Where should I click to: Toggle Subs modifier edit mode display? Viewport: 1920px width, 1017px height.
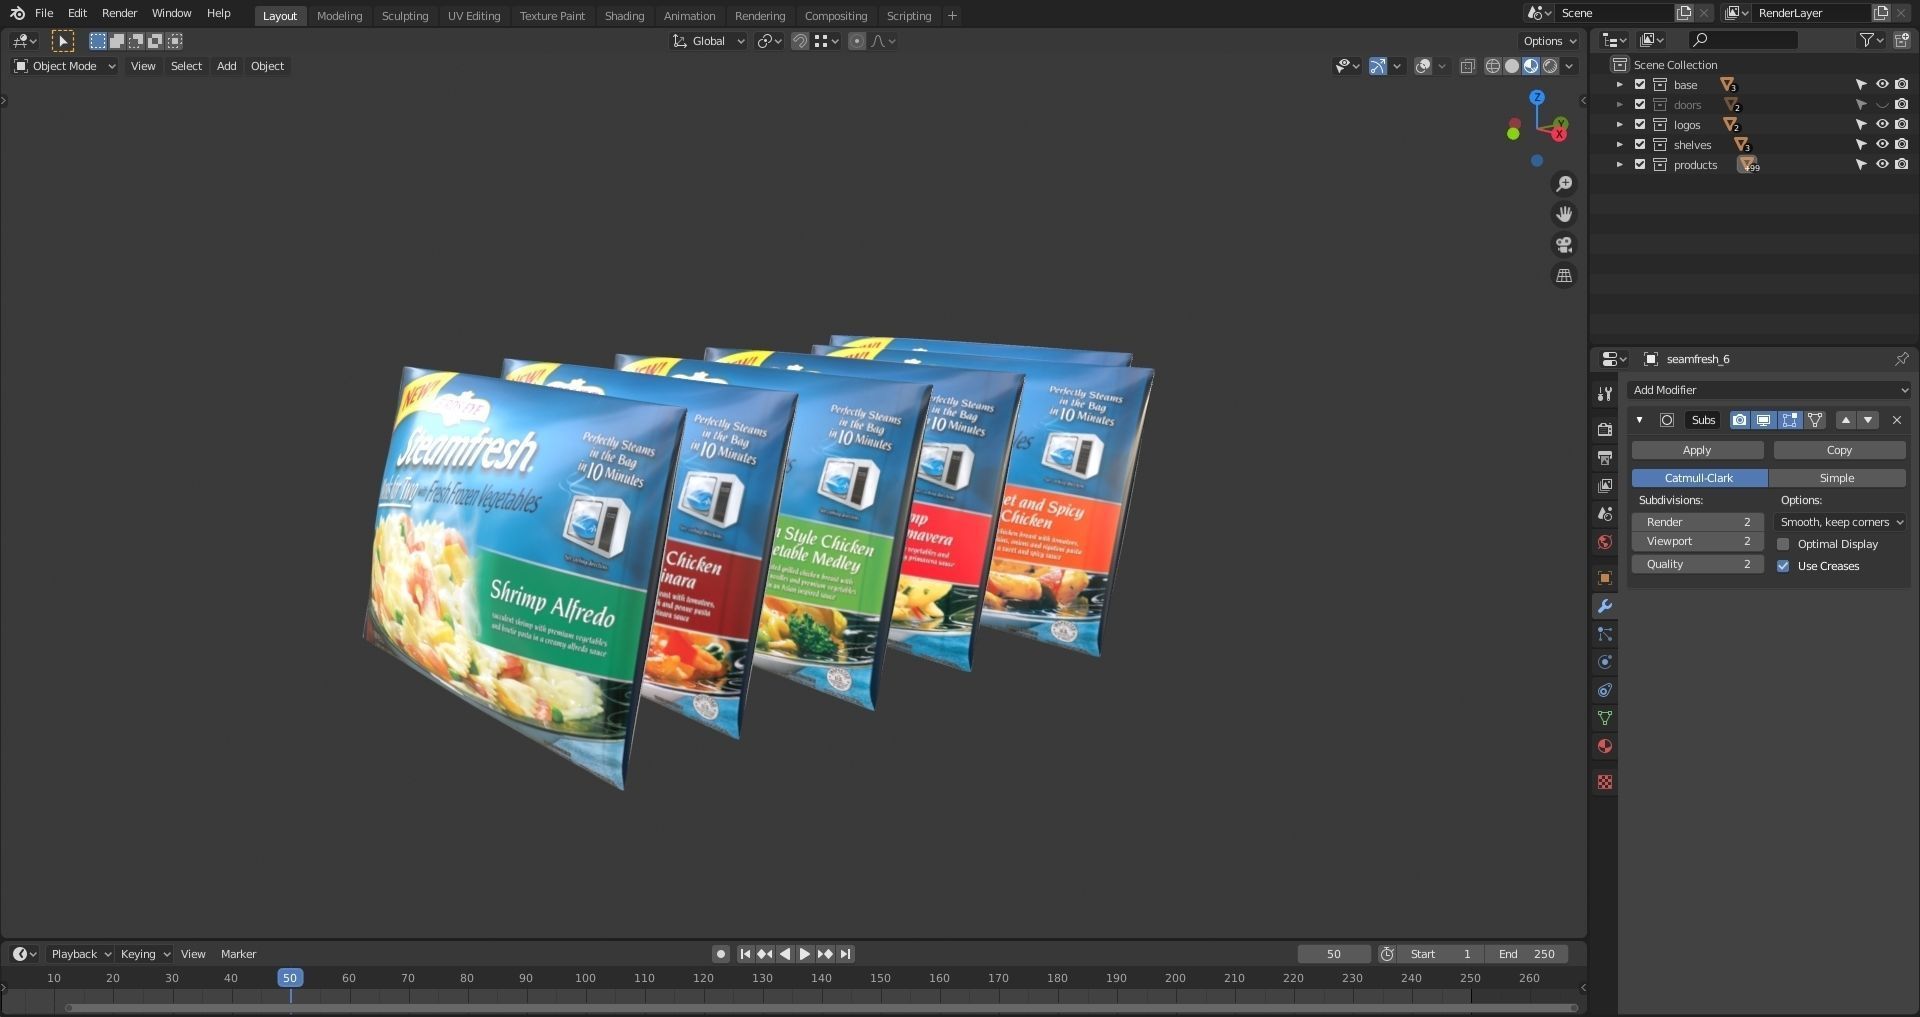point(1789,420)
